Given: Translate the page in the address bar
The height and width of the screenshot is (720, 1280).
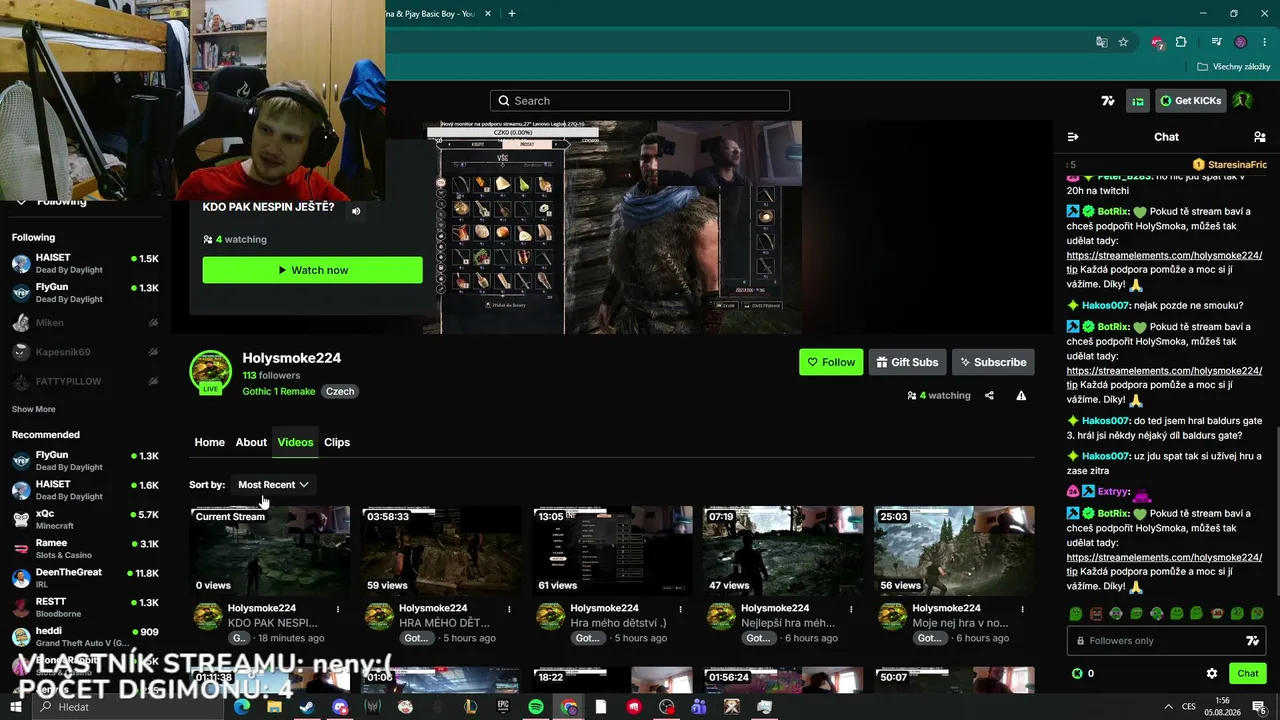Looking at the screenshot, I should (1101, 42).
